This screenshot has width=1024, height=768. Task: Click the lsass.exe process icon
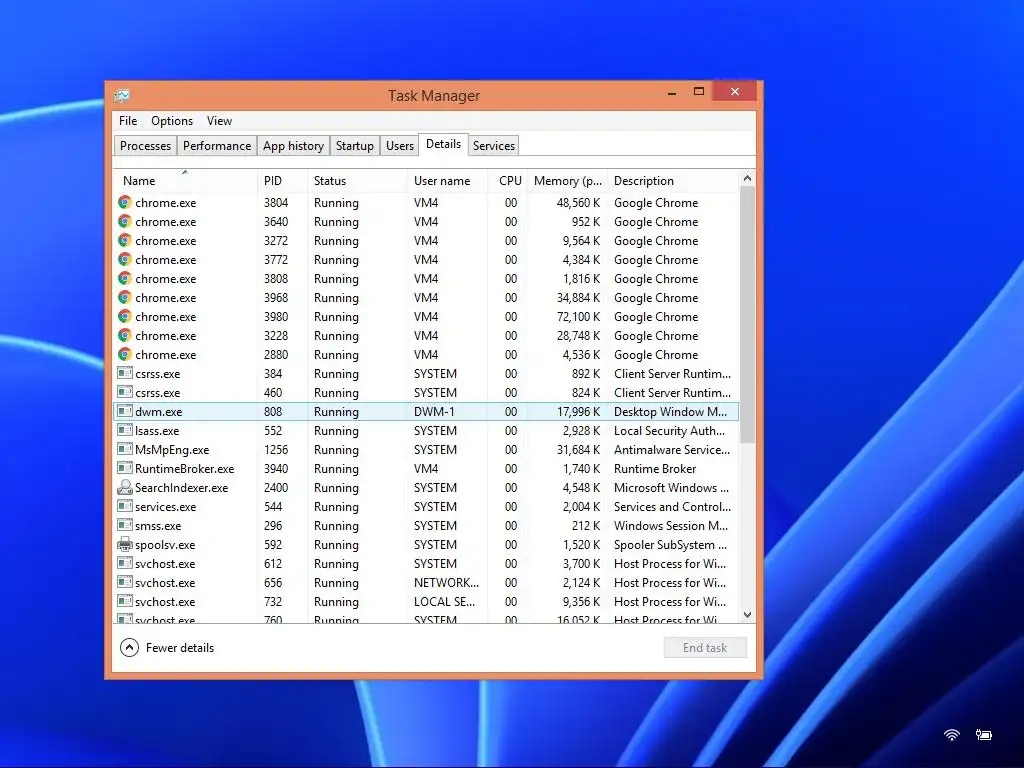click(125, 430)
